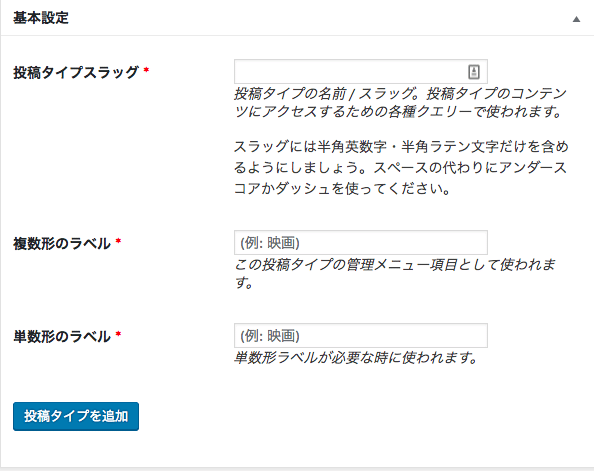Click the line starting スラッグには半角英数字
This screenshot has width=594, height=471.
coord(401,146)
